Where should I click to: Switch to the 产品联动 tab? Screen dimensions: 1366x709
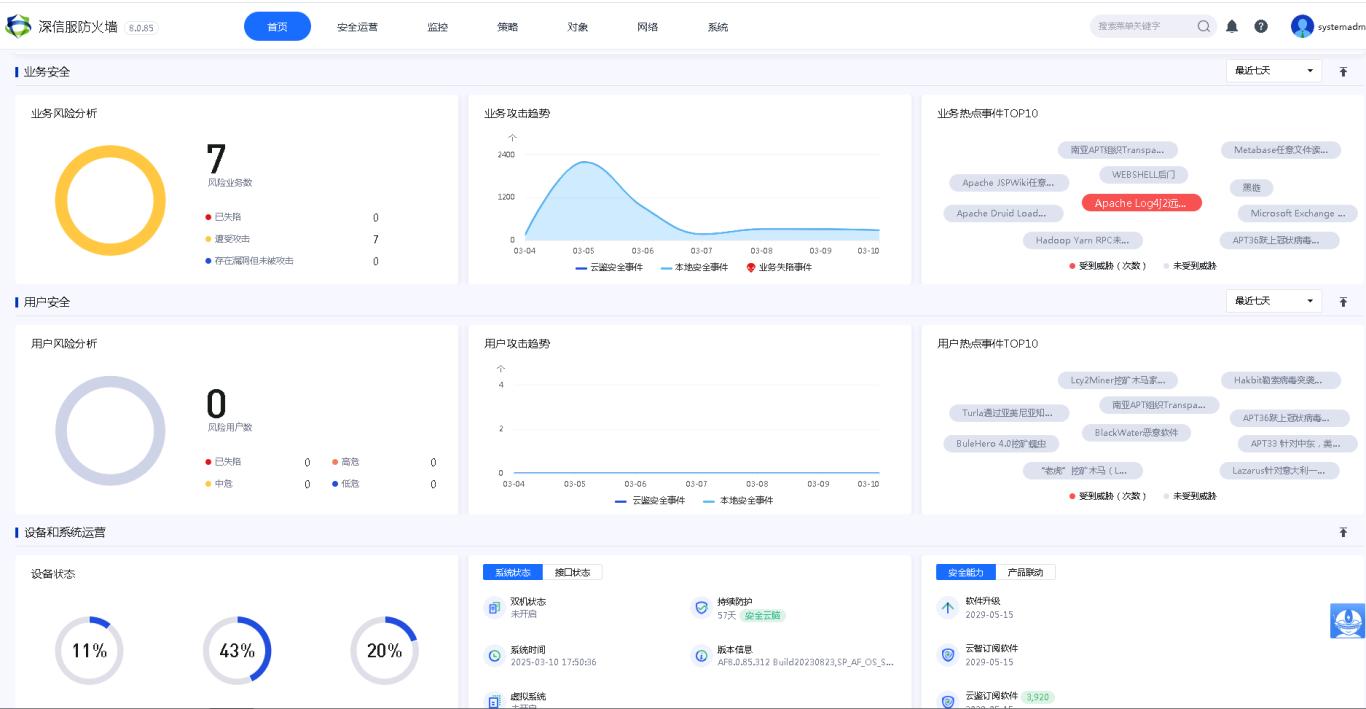tap(1025, 572)
